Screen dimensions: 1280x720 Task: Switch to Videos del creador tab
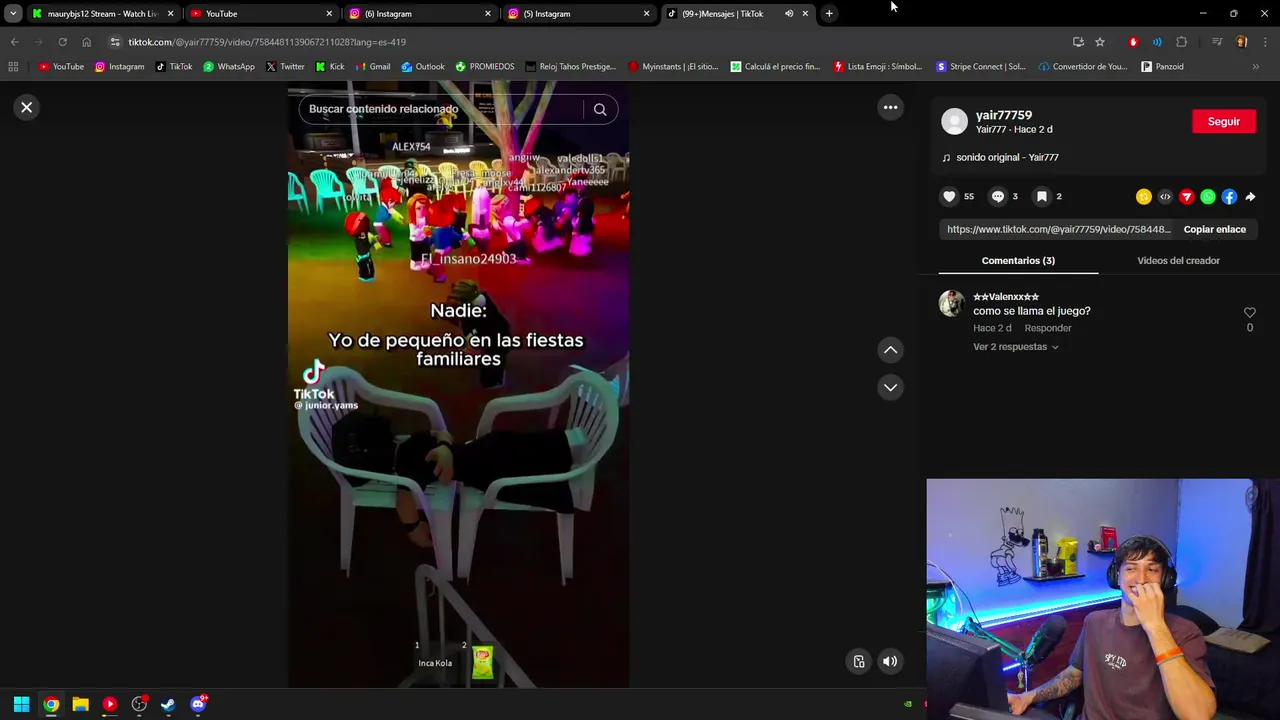[x=1178, y=260]
